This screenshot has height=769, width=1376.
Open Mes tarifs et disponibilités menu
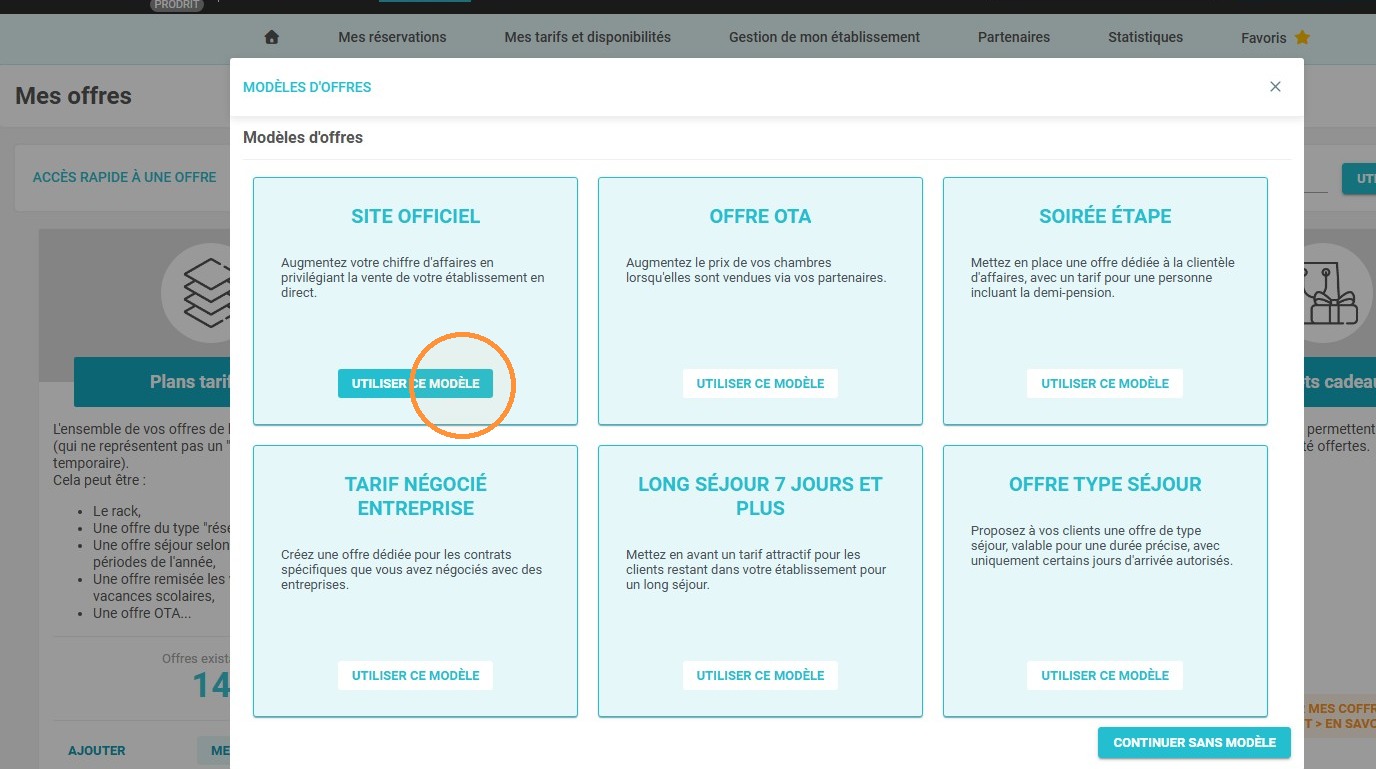click(x=588, y=37)
